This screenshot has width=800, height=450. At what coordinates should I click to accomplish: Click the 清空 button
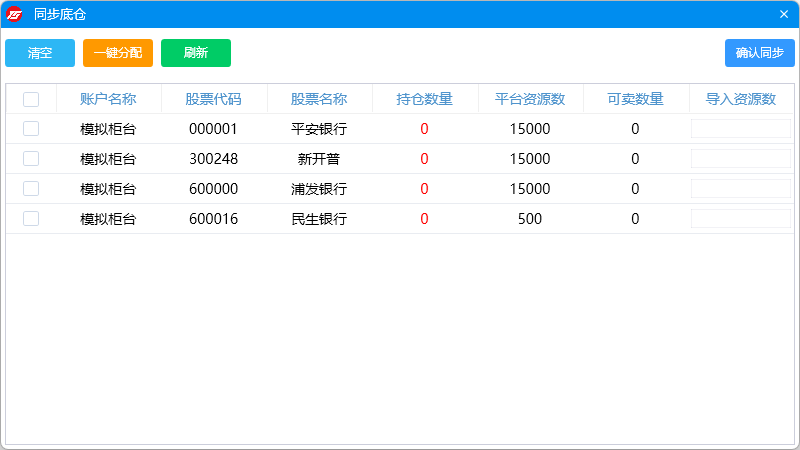(40, 53)
